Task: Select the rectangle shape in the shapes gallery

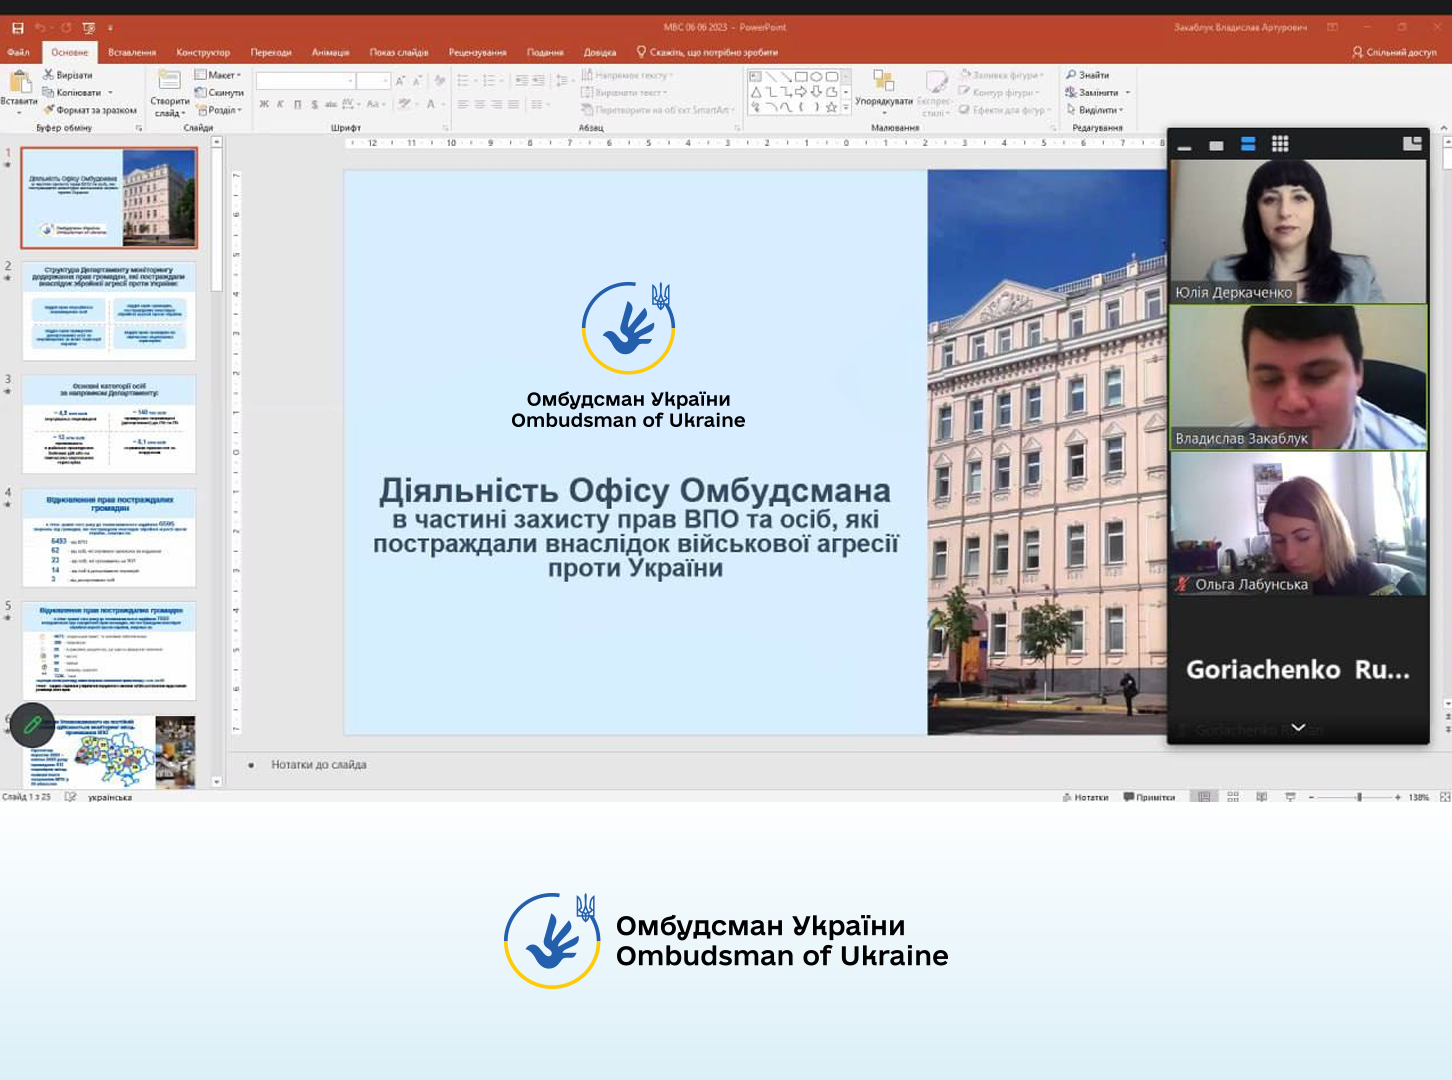Action: (x=801, y=77)
